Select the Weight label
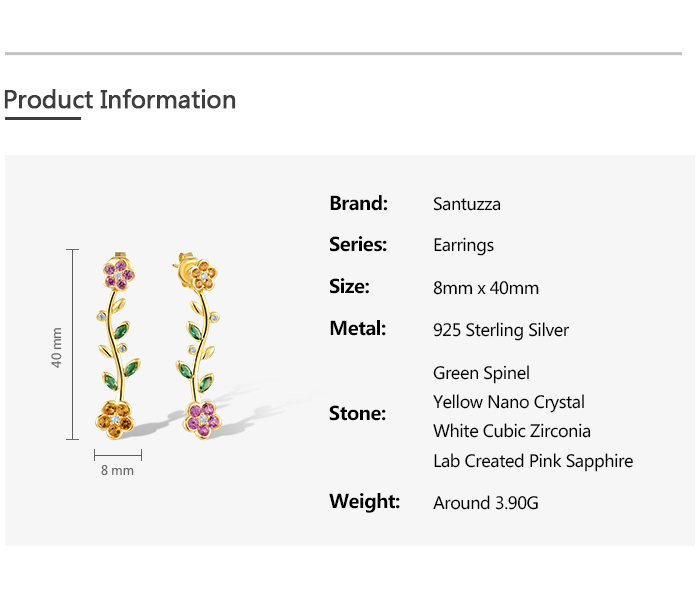Image resolution: width=700 pixels, height=596 pixels. 364,501
